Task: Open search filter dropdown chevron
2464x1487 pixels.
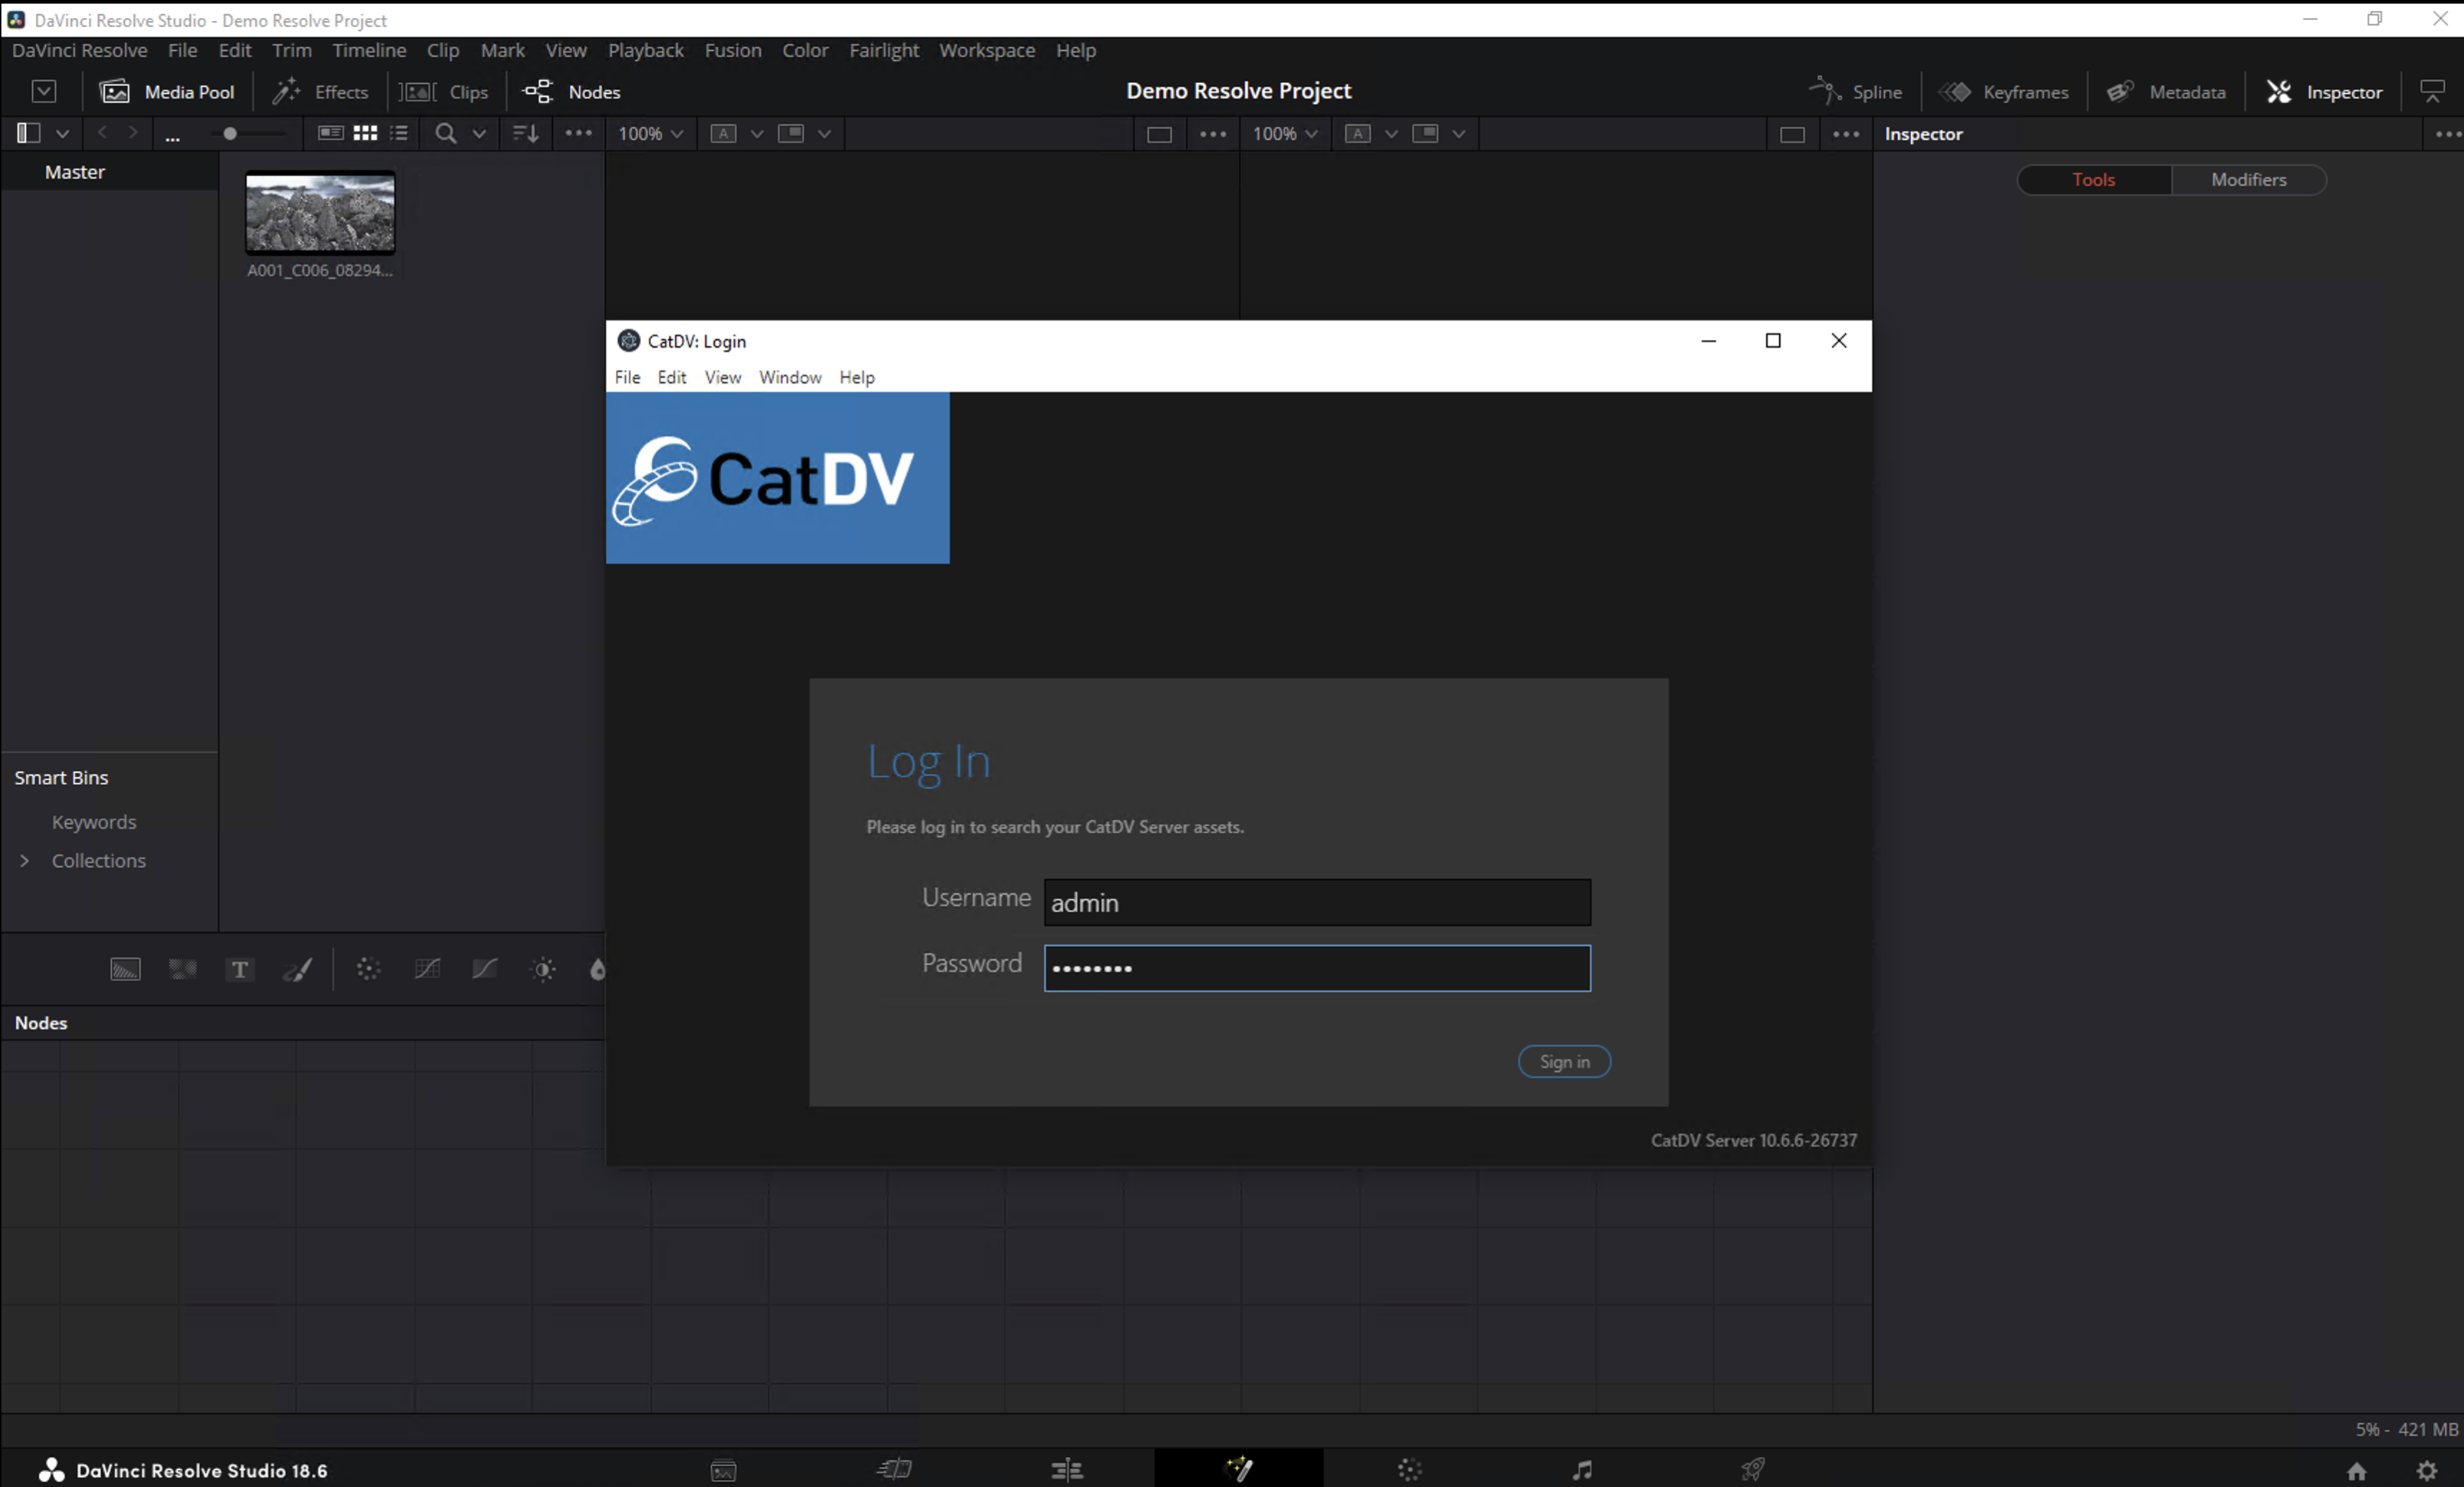Action: click(x=479, y=134)
